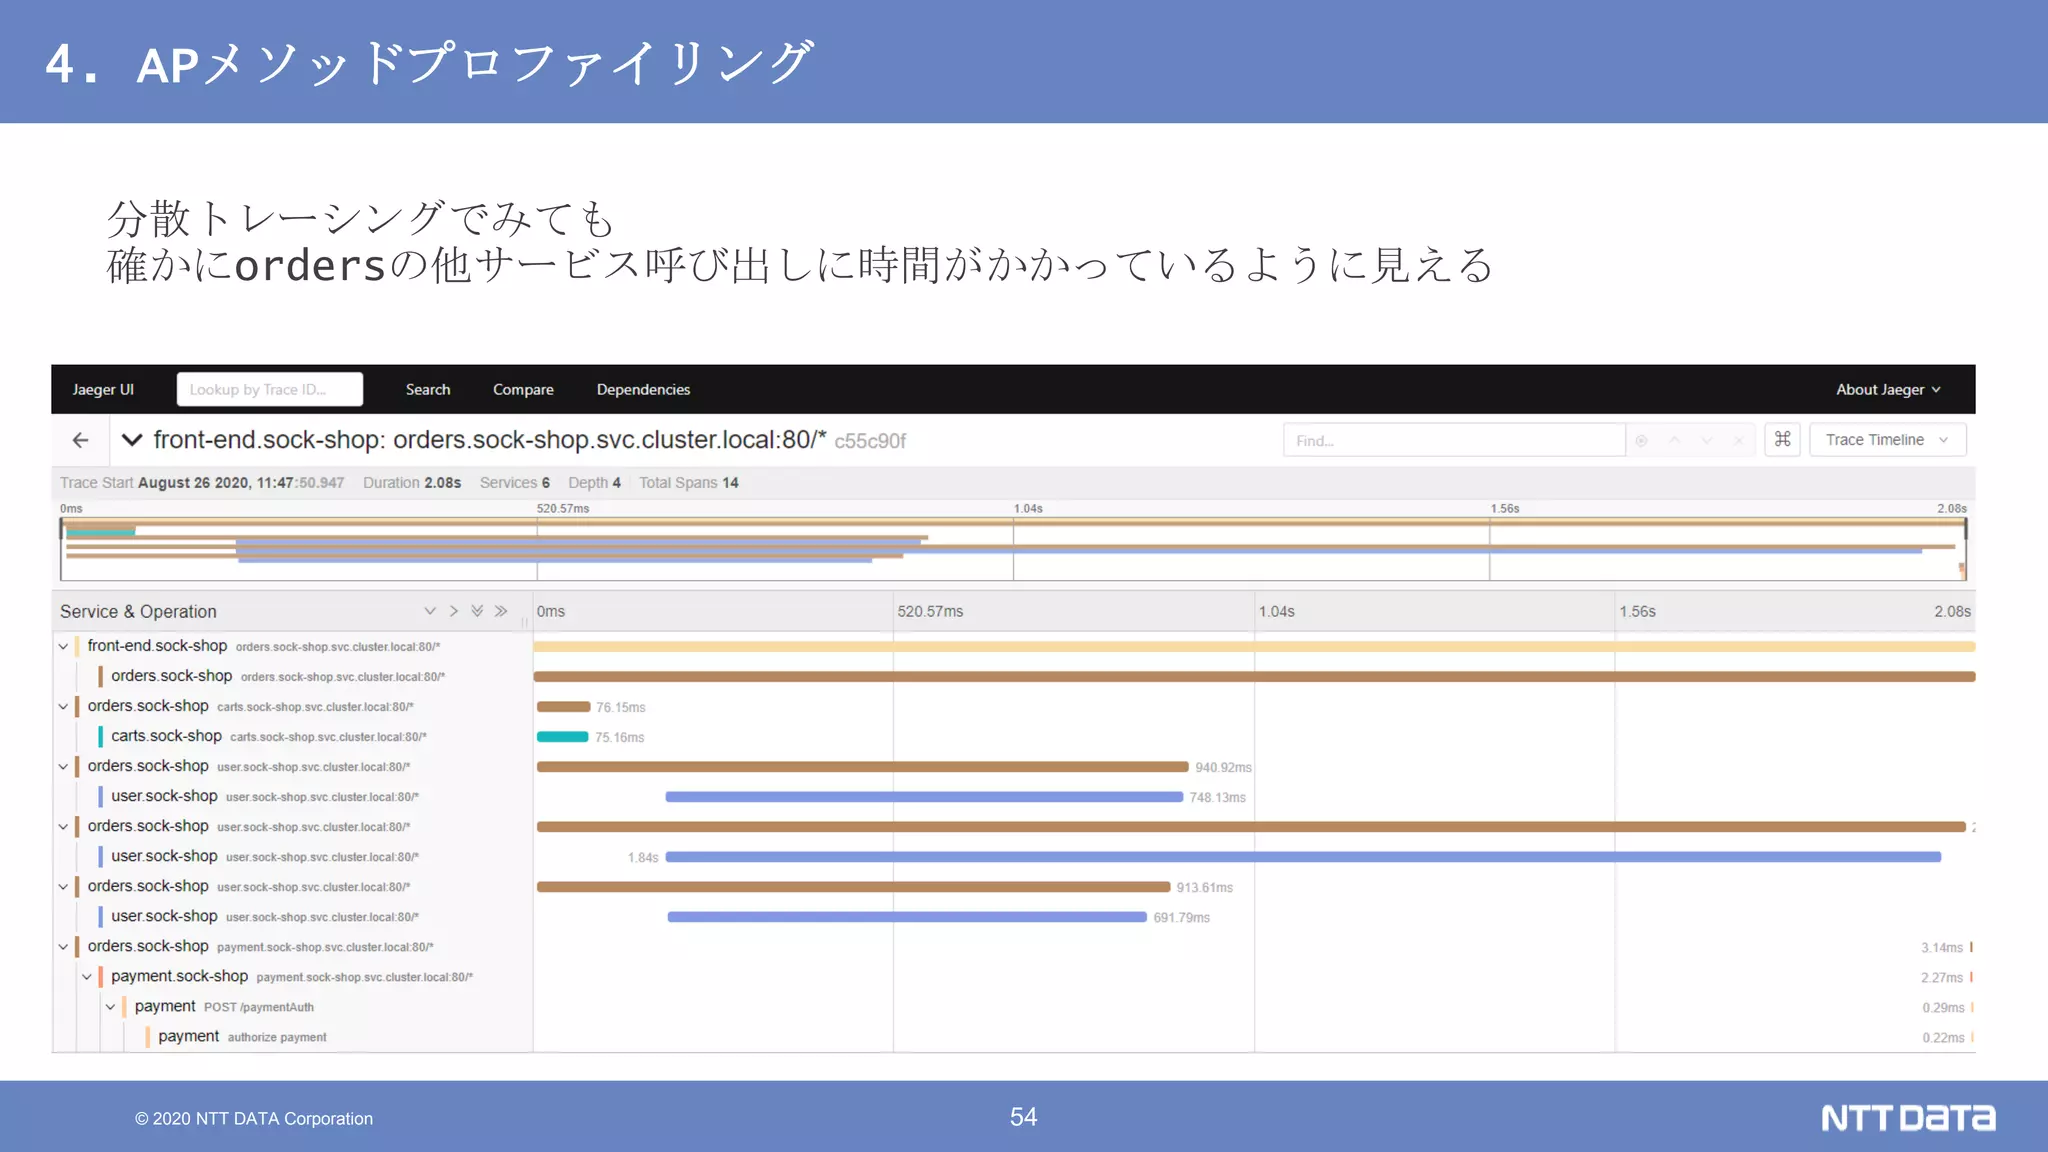Click the 748.13ms user span bar
The height and width of the screenshot is (1152, 2048).
(x=924, y=797)
